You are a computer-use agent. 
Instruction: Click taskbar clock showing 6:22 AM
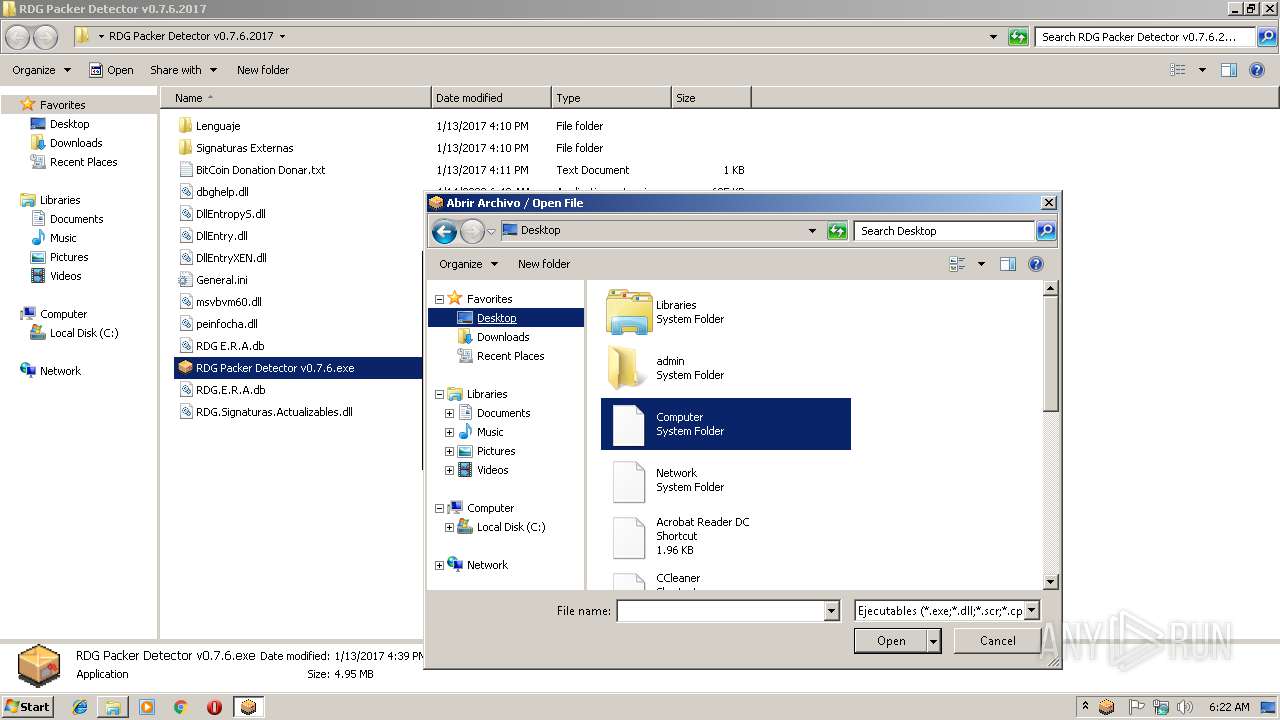point(1229,707)
